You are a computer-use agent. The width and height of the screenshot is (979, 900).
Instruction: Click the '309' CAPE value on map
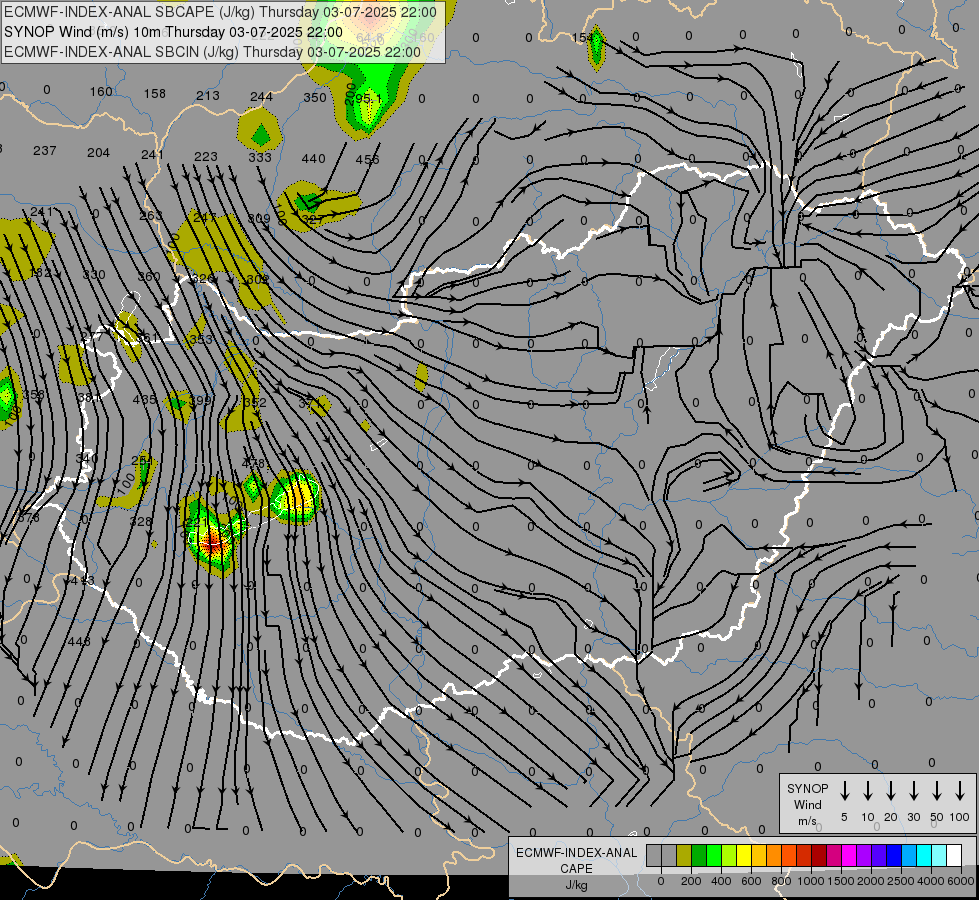click(x=259, y=219)
